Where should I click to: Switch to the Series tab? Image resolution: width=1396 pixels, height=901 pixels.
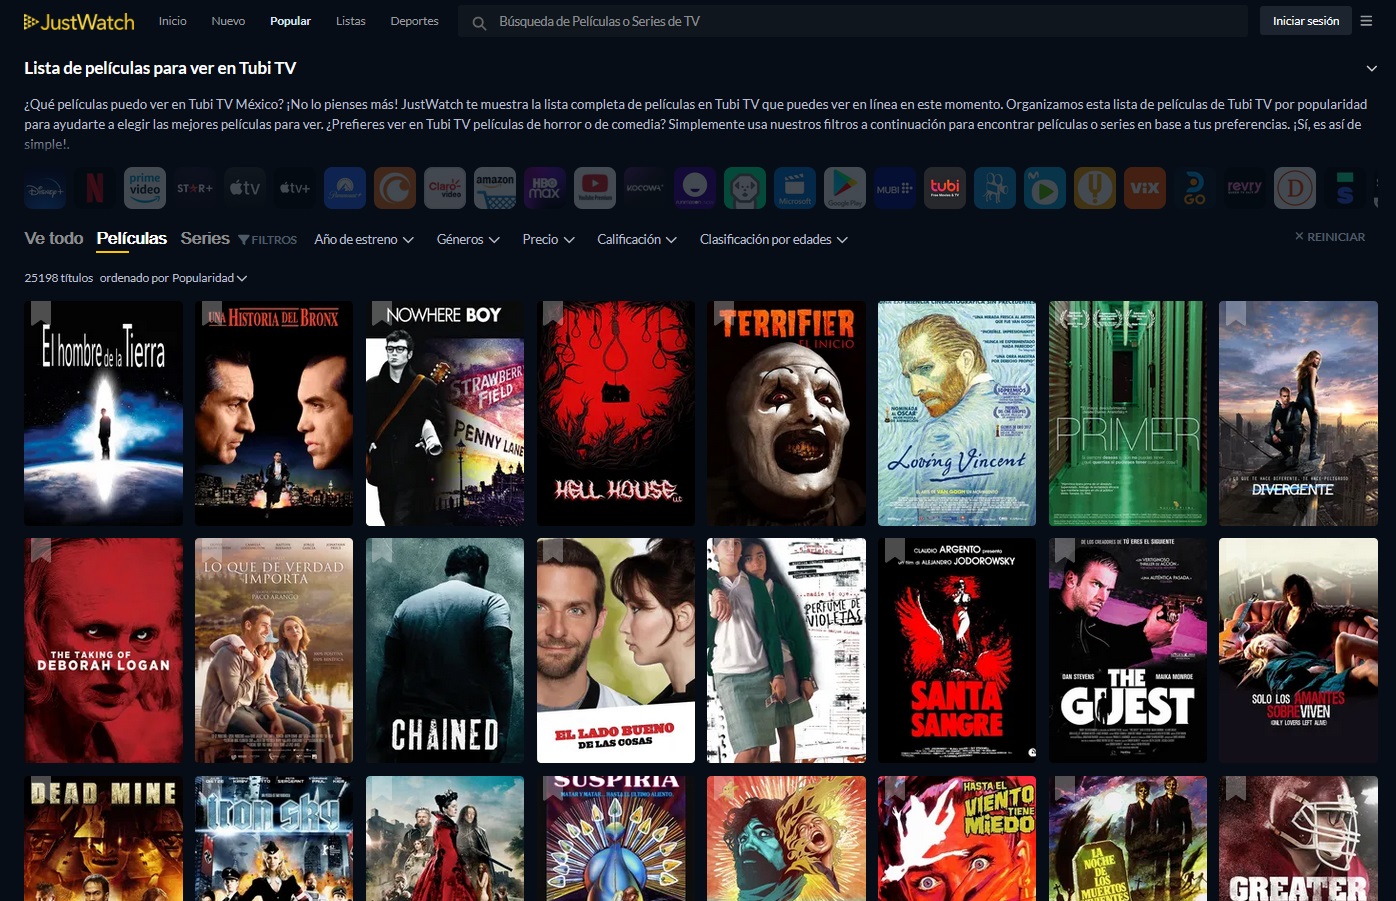pos(205,239)
